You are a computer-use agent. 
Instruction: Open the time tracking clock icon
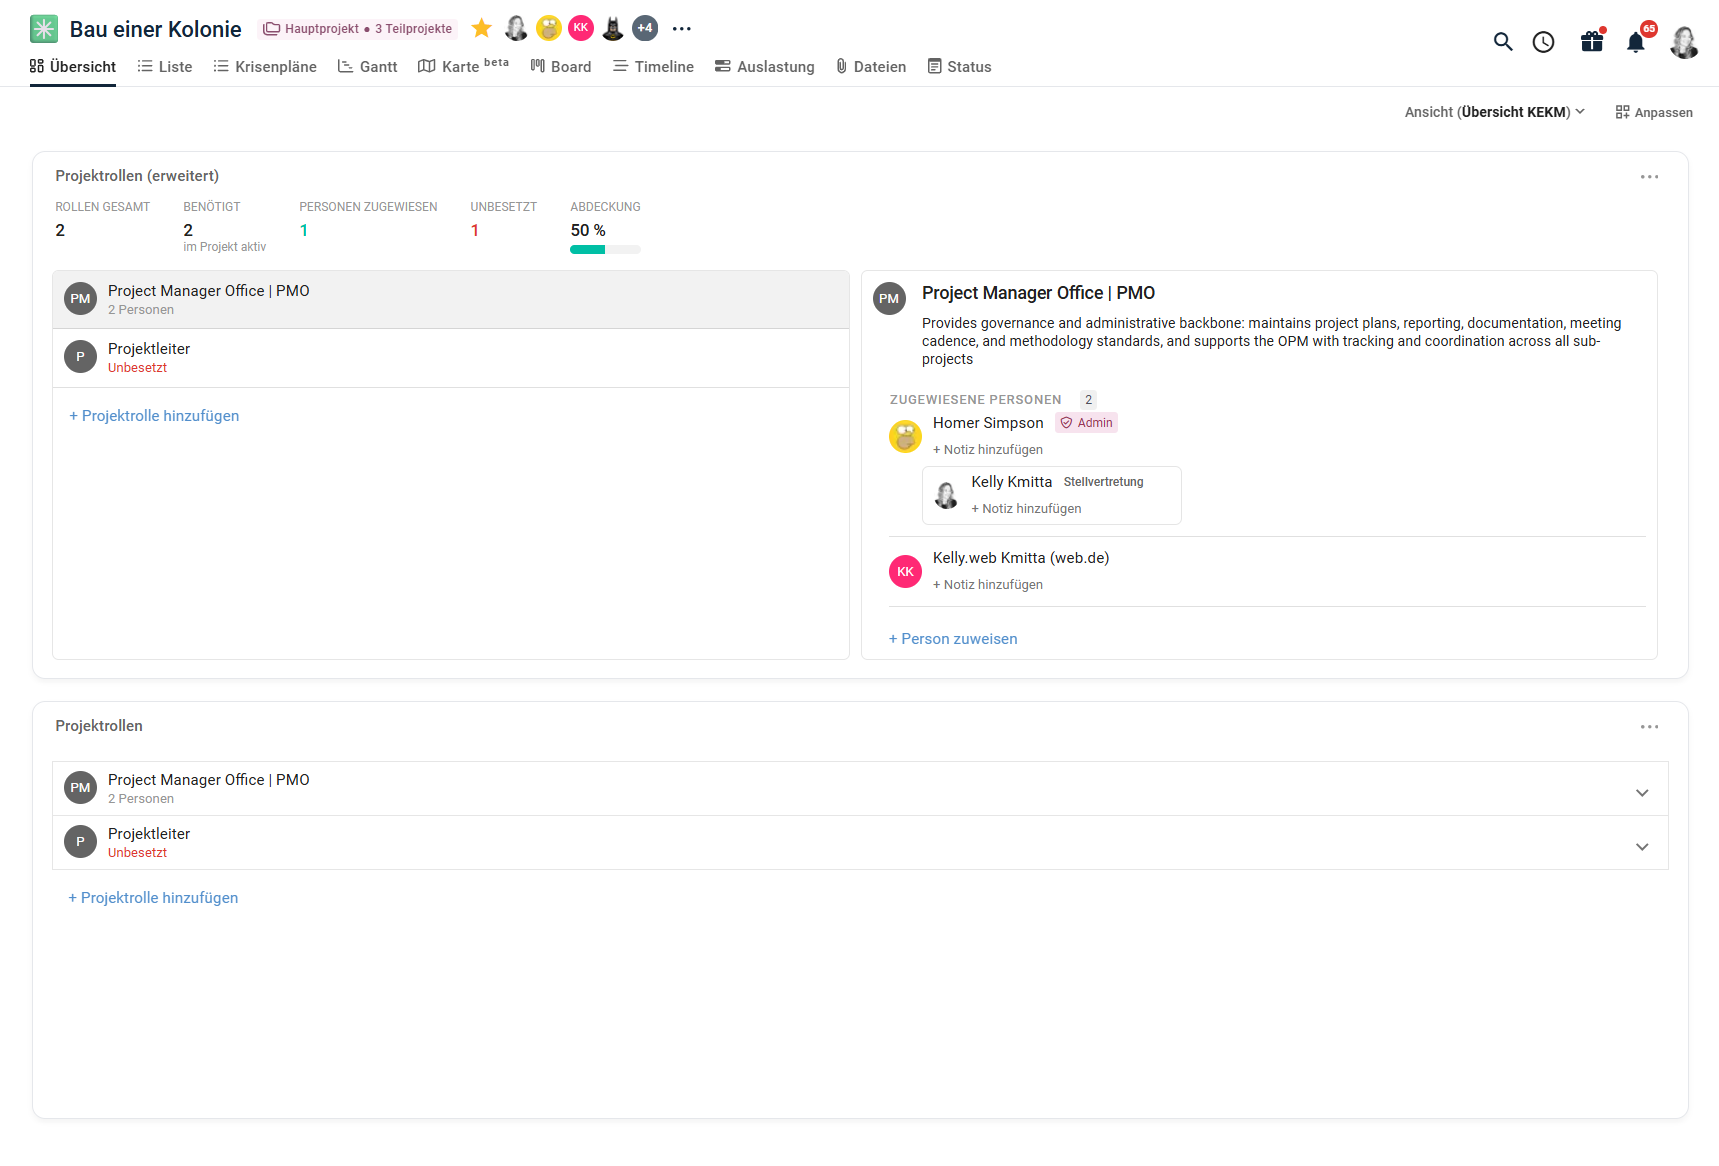(x=1544, y=42)
